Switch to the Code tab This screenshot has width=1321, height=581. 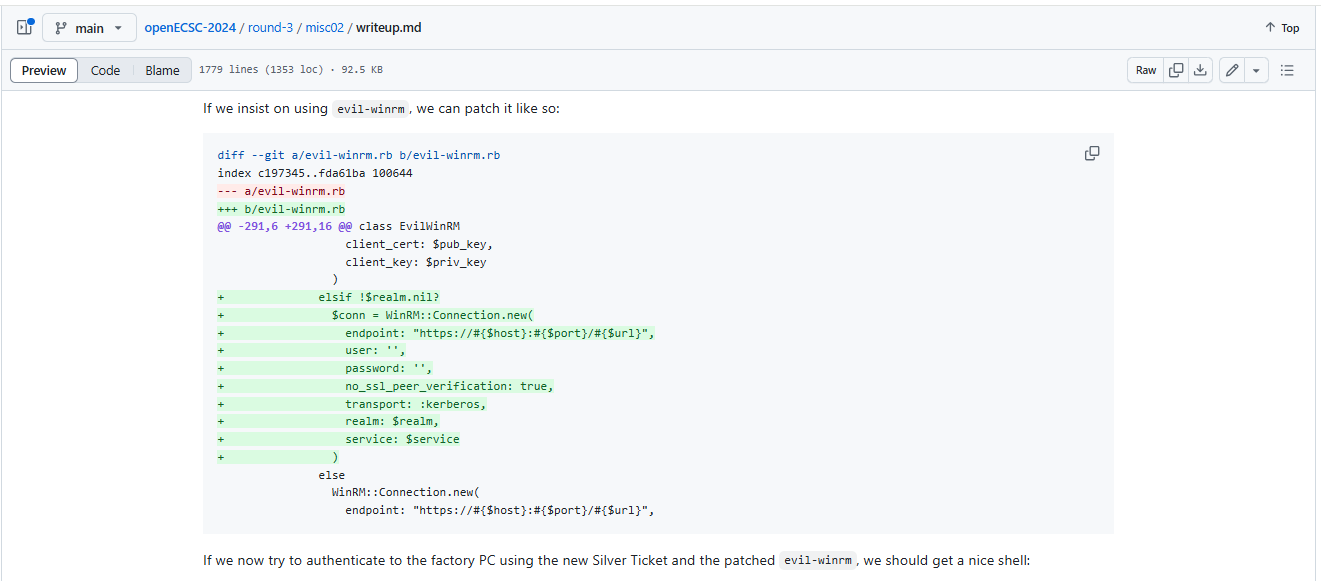(x=105, y=70)
